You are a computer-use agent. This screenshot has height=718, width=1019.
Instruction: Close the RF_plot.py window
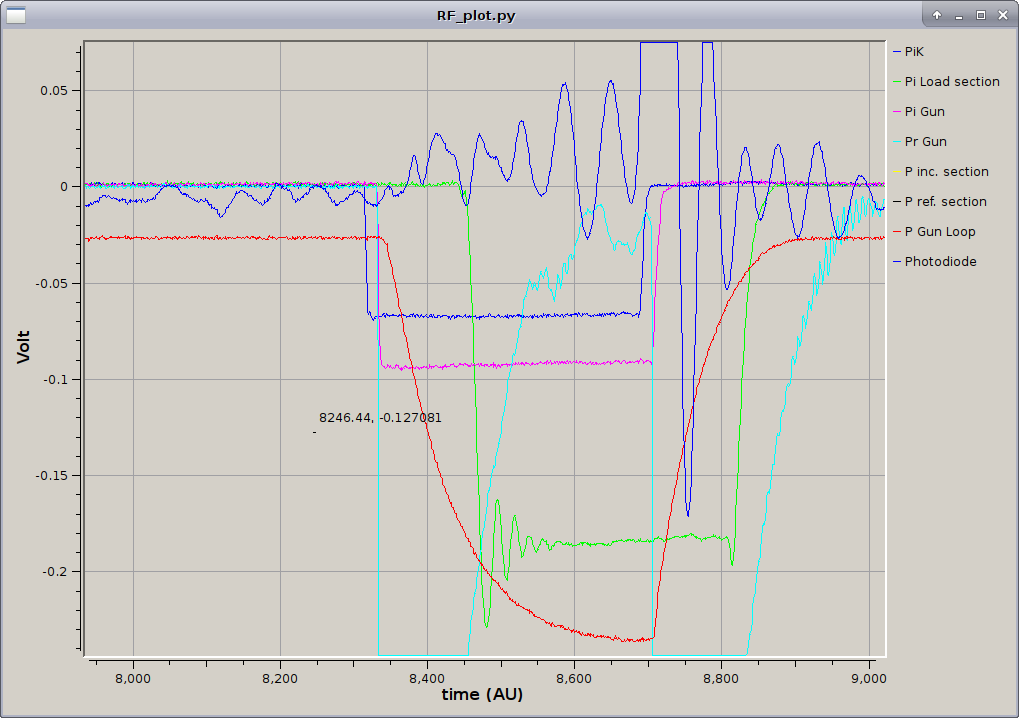(x=1002, y=15)
